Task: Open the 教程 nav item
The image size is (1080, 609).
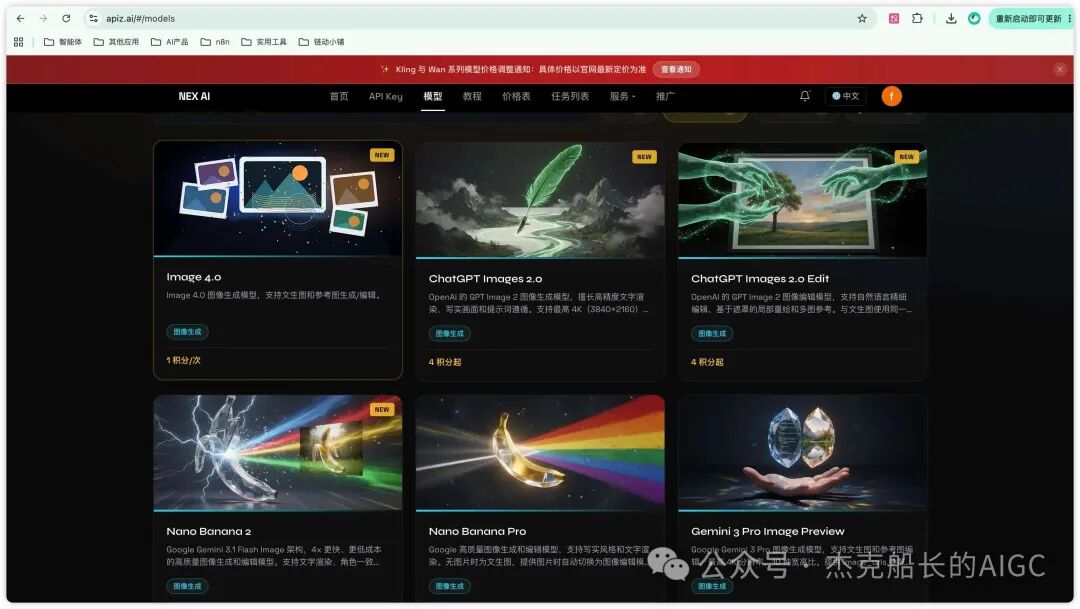Action: pos(472,96)
